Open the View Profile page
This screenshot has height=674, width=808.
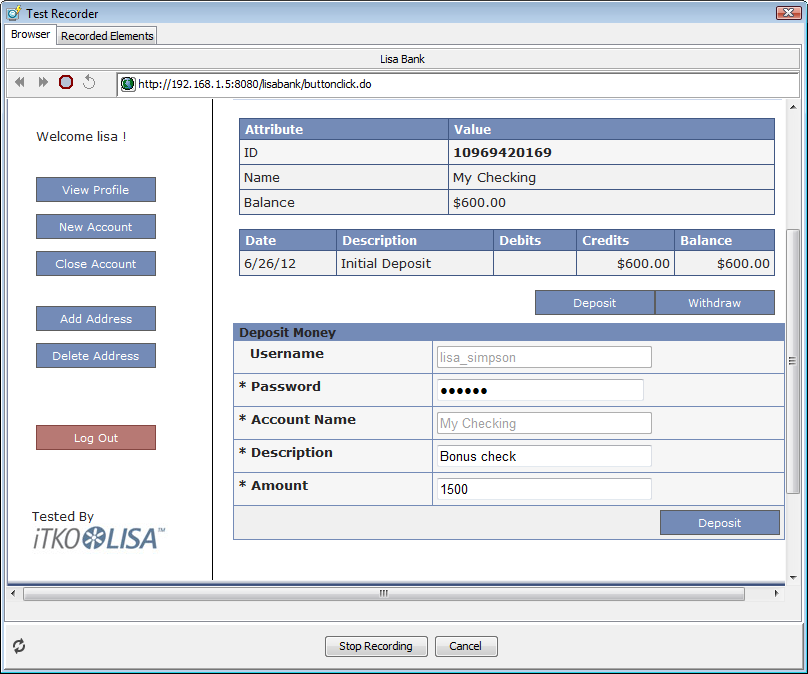point(95,189)
